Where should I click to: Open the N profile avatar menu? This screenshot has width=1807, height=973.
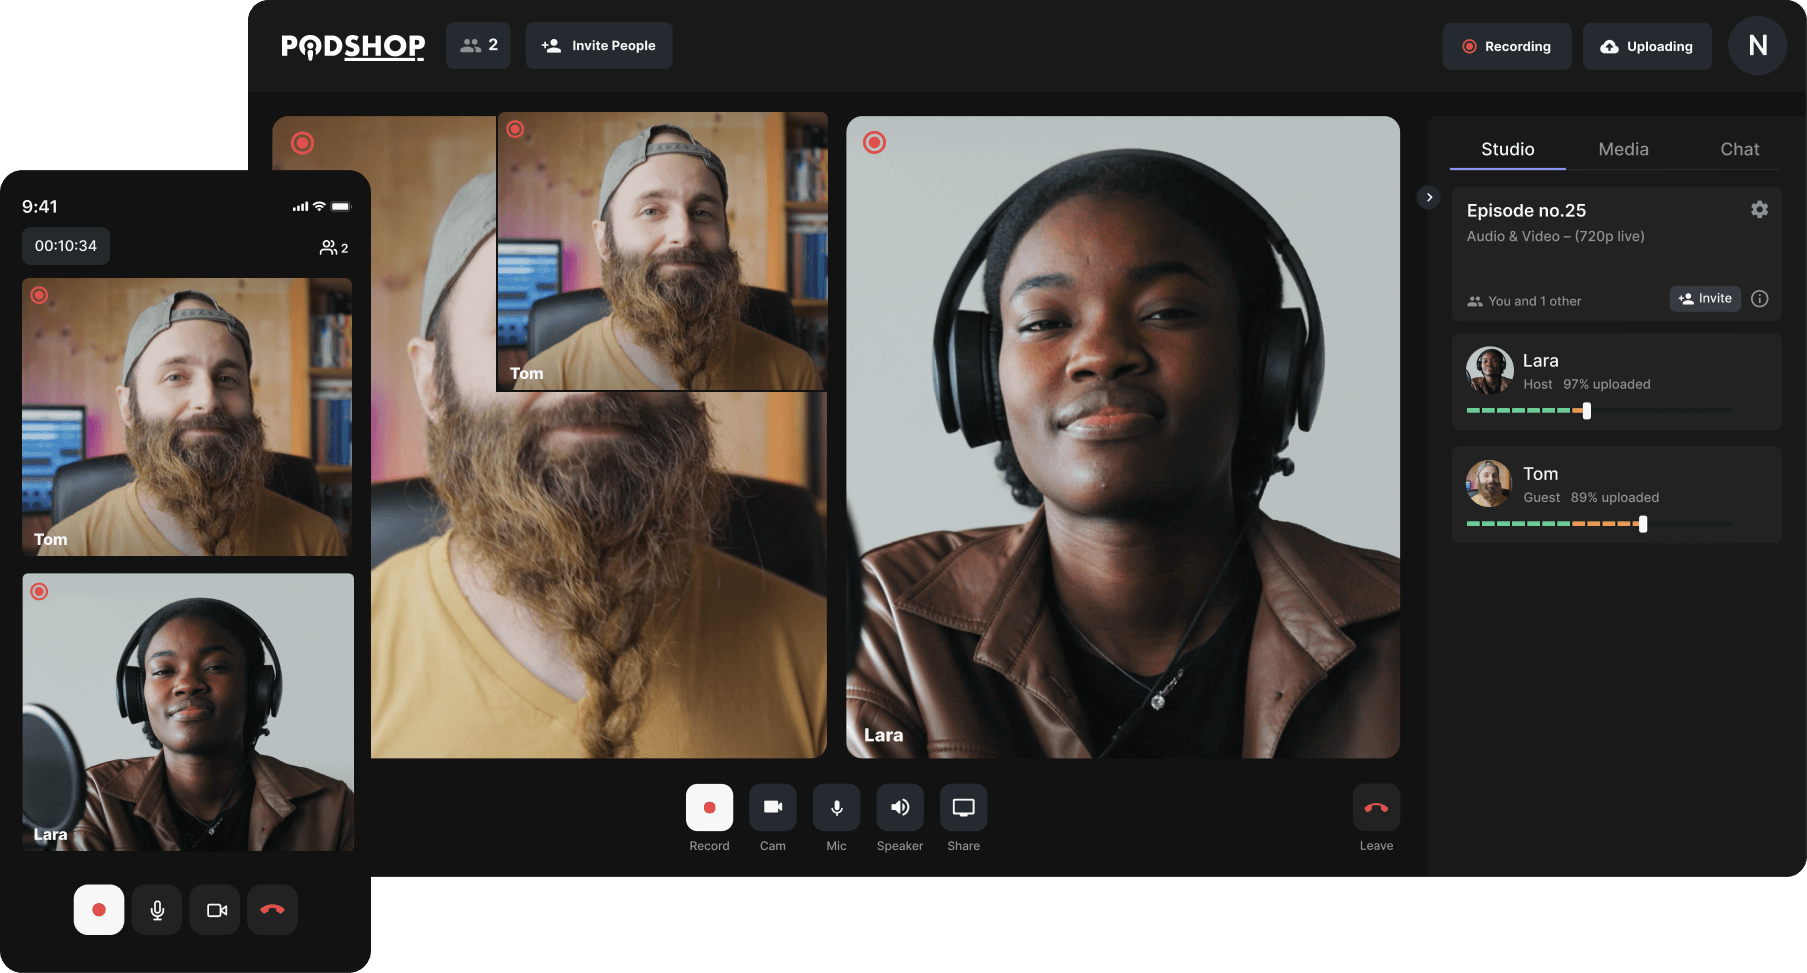click(x=1758, y=45)
